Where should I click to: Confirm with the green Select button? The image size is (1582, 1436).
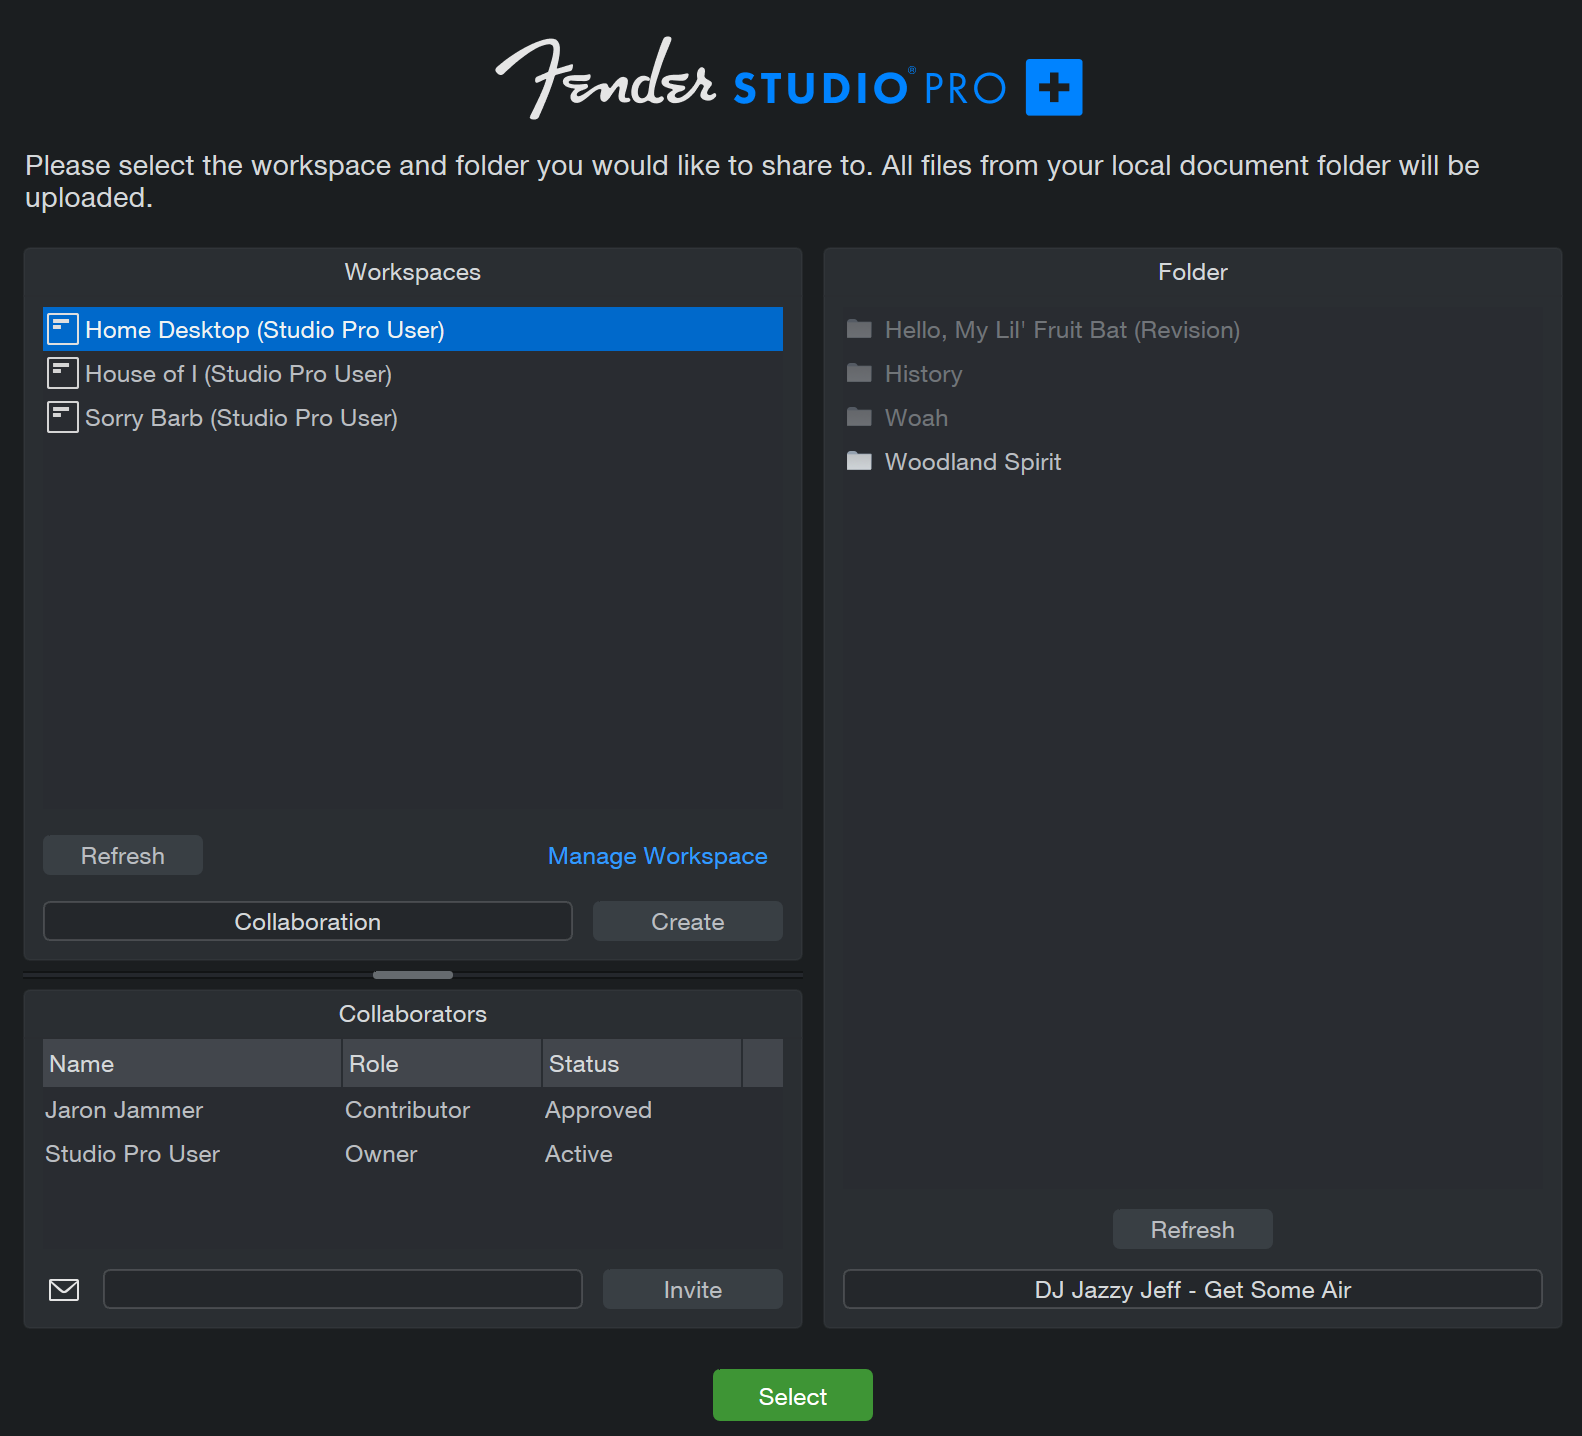coord(793,1395)
